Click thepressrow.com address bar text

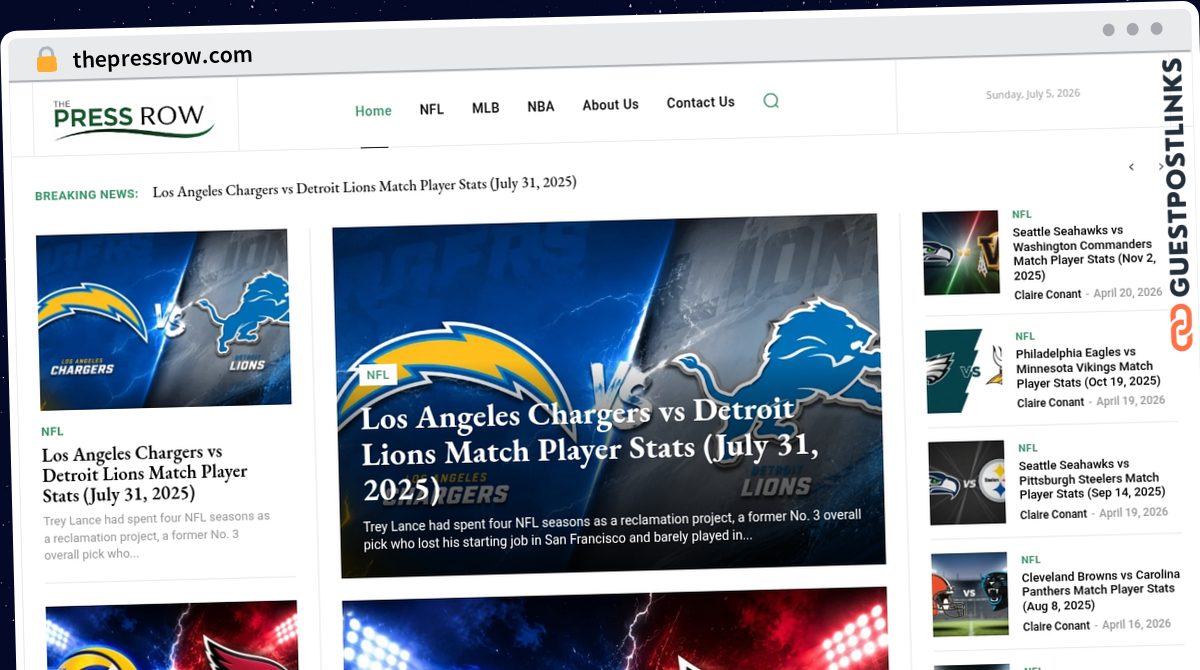point(162,57)
